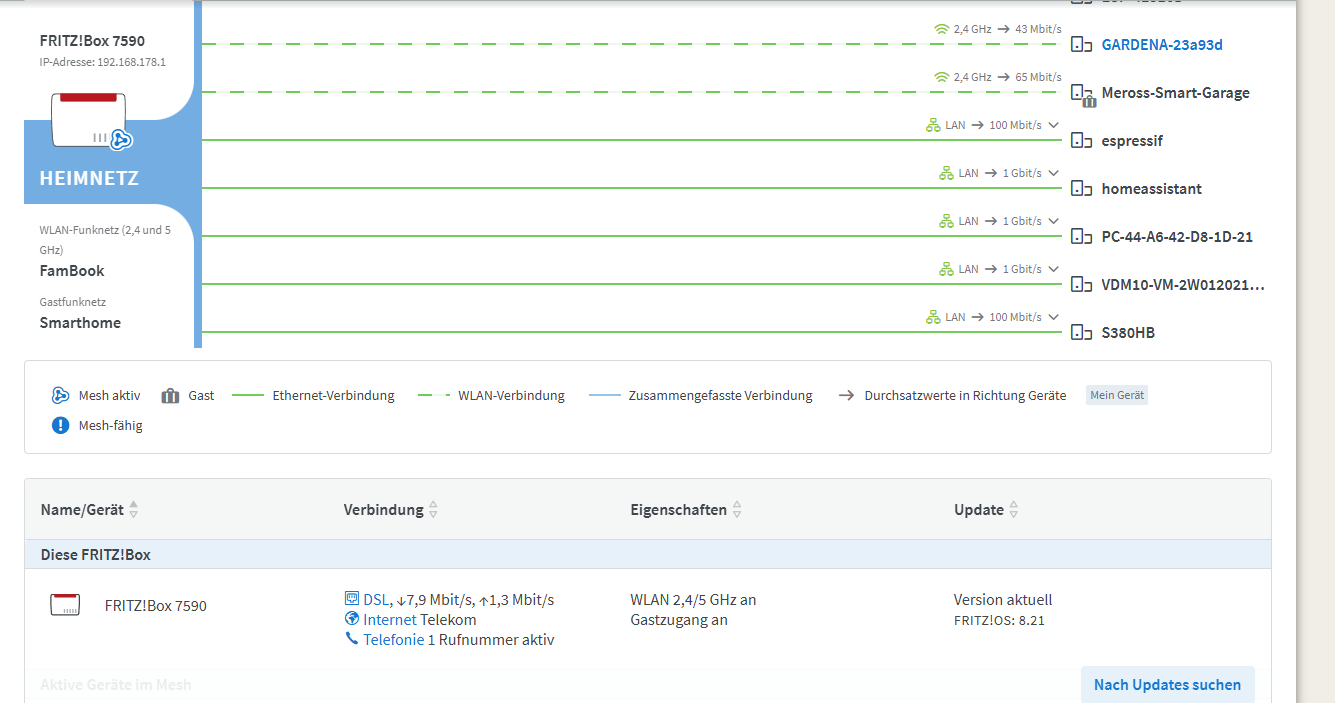Expand the VDM10-VM connection chevron
The image size is (1335, 703).
coord(1052,269)
